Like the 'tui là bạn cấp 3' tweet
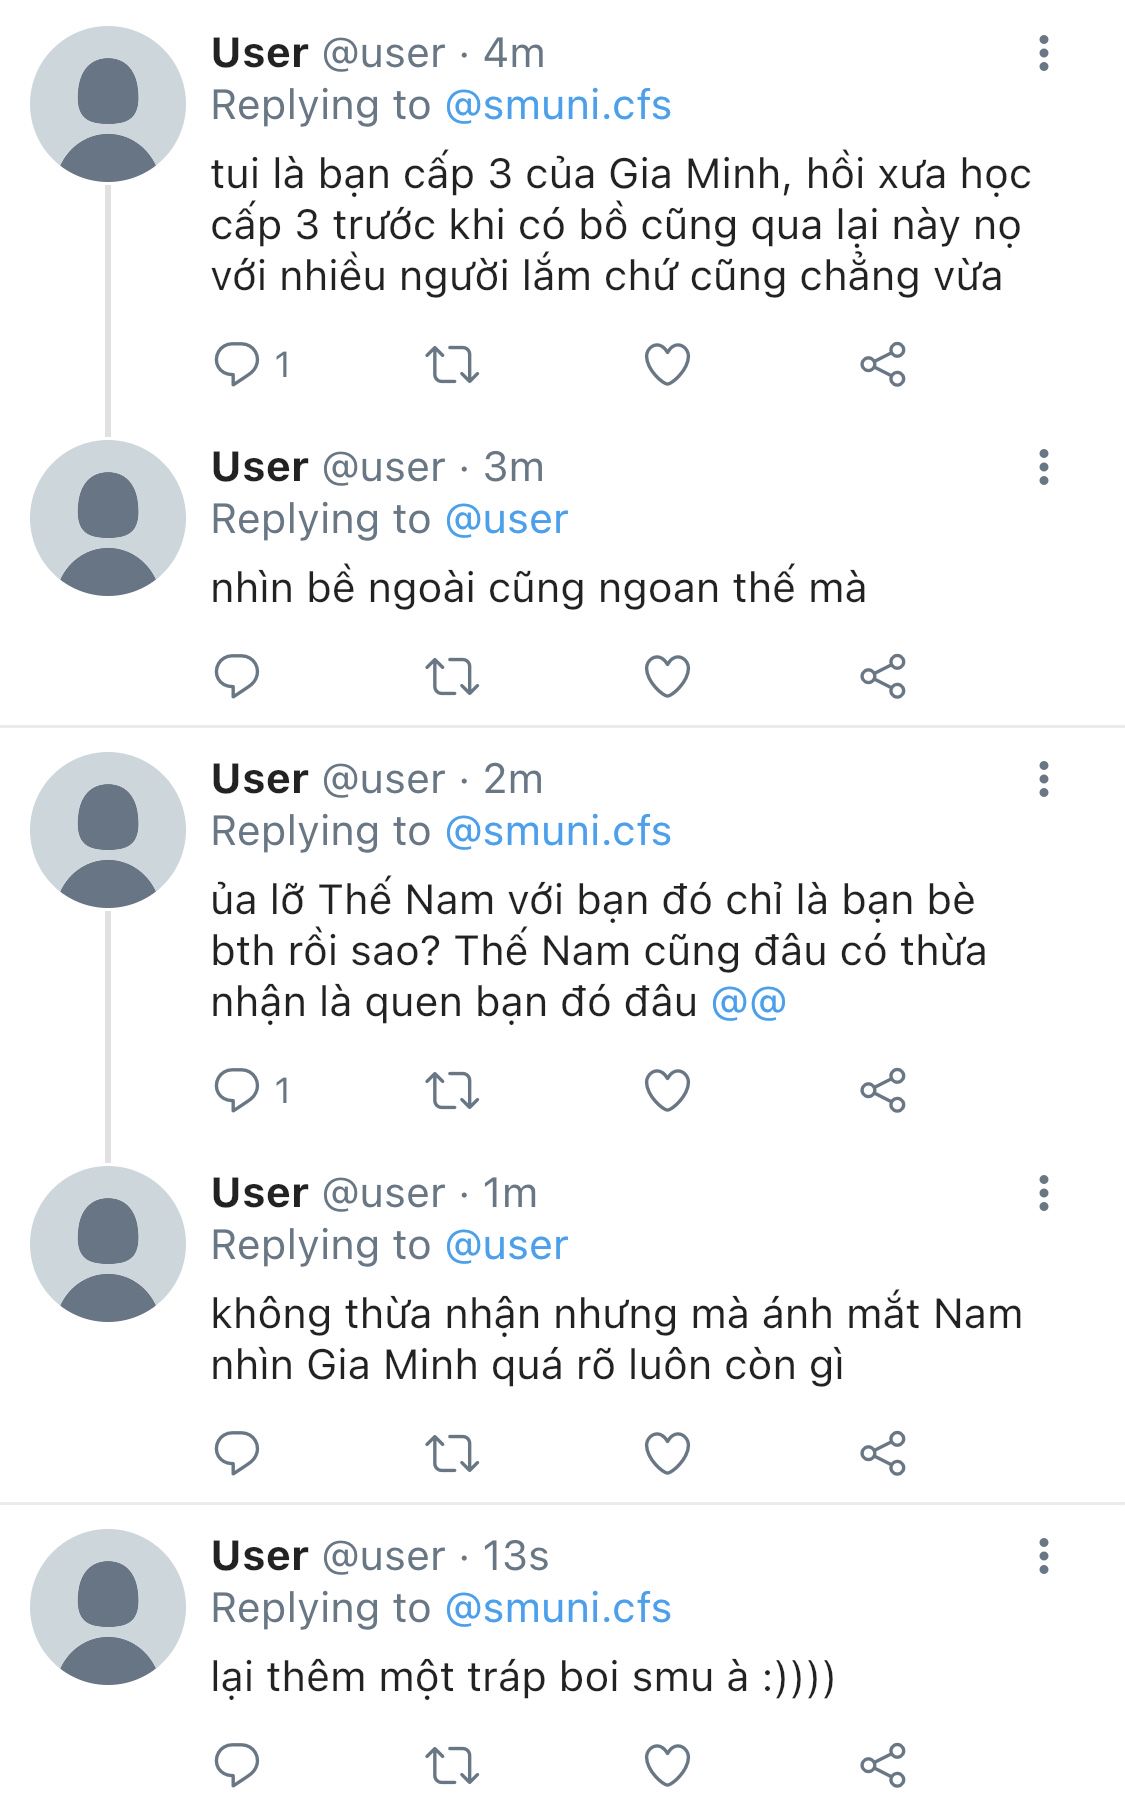 pyautogui.click(x=667, y=364)
